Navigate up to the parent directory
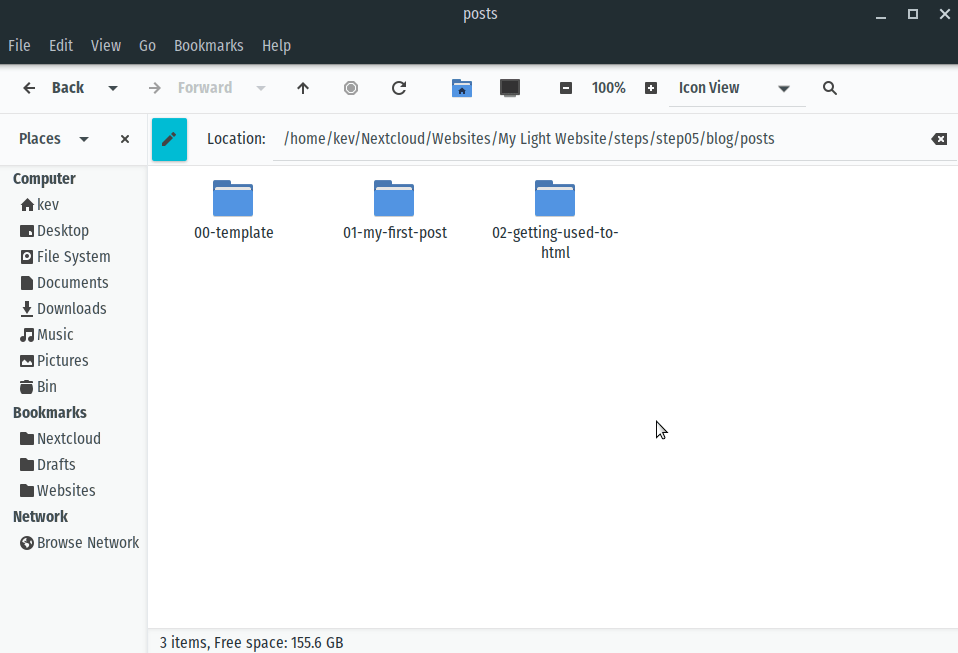This screenshot has width=958, height=653. click(303, 88)
